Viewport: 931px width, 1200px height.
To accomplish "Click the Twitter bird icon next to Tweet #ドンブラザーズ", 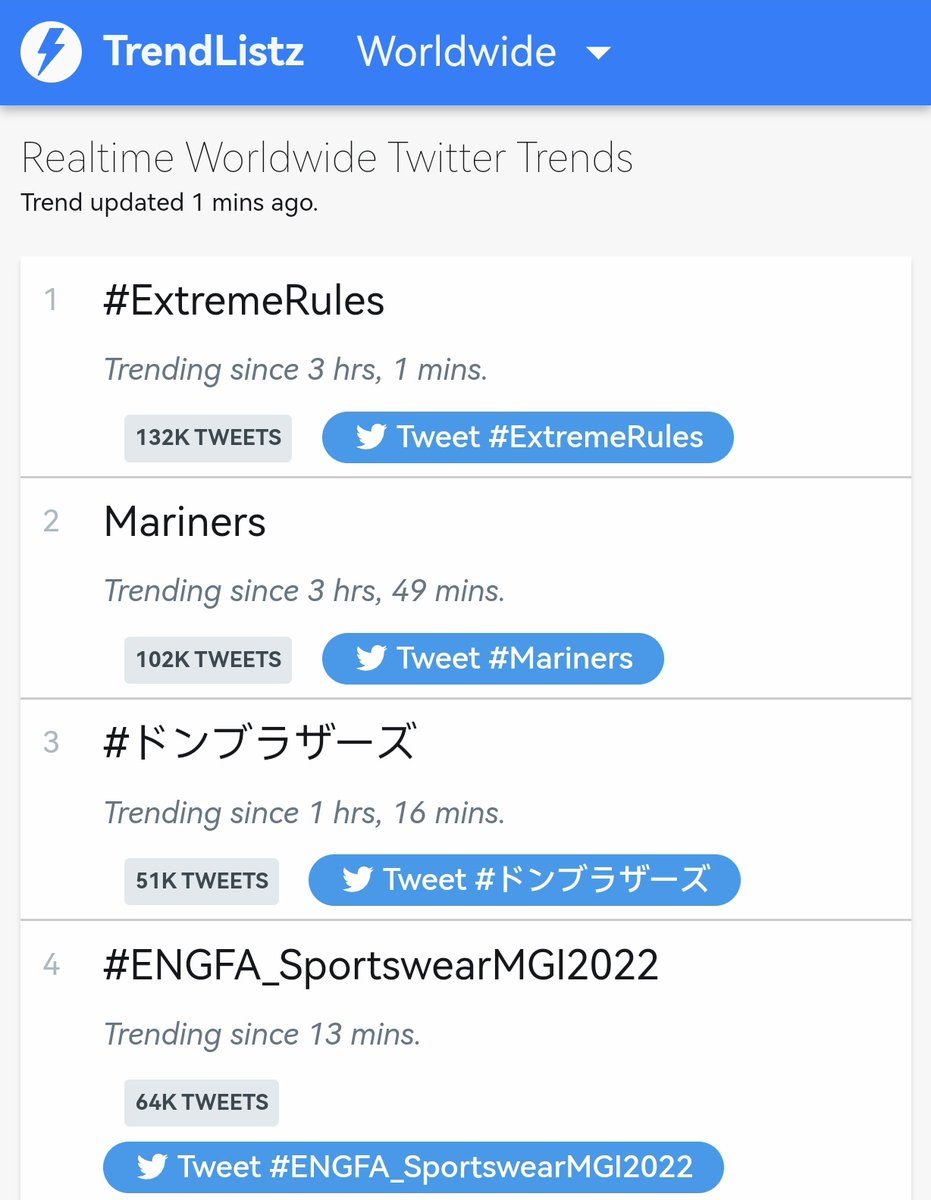I will [x=357, y=880].
